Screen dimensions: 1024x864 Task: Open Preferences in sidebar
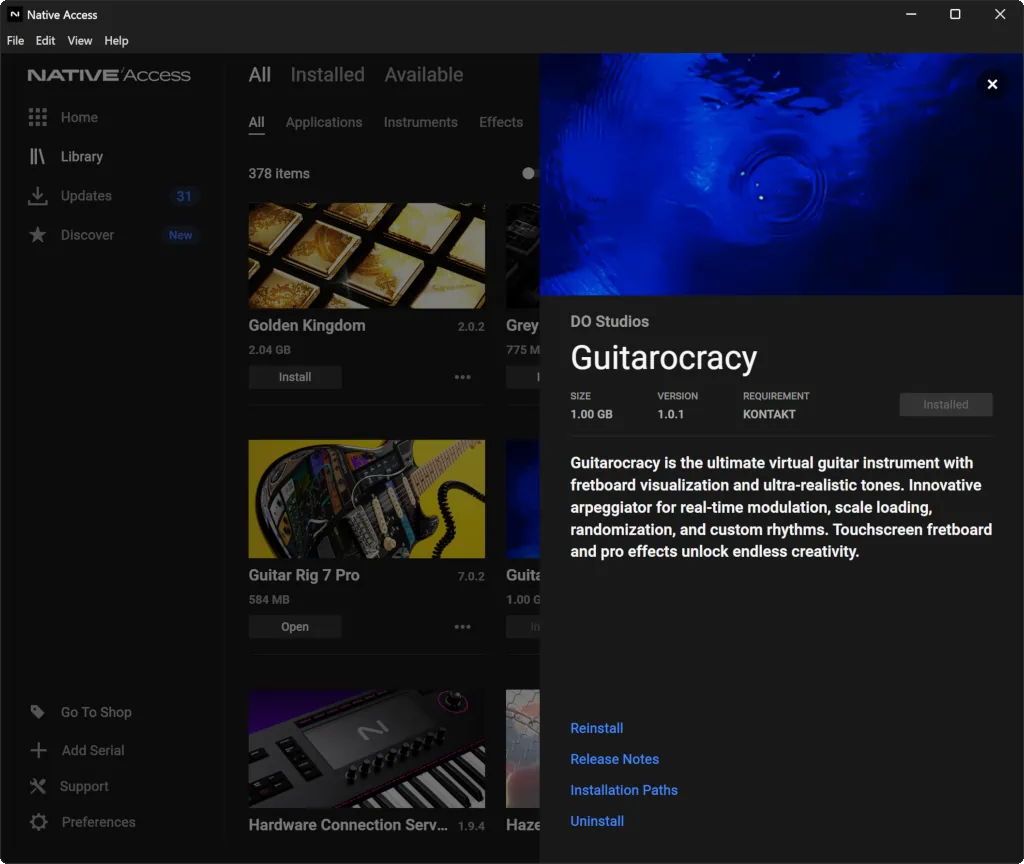pos(99,822)
